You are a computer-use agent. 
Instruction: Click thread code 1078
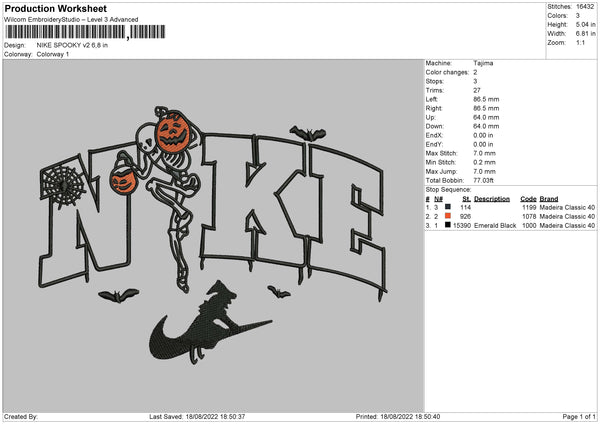[x=529, y=217]
